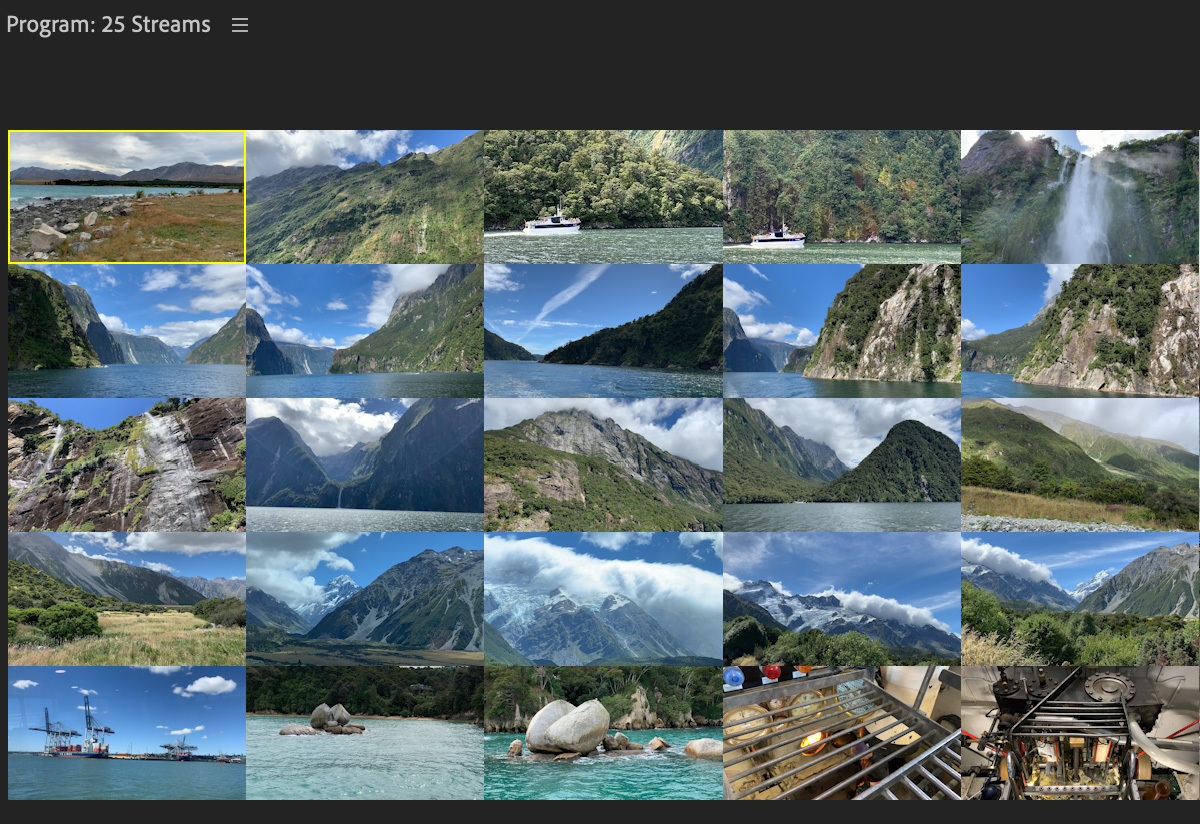Image resolution: width=1200 pixels, height=824 pixels.
Task: Select fourth-row fifth stream with green shrubs
Action: click(1080, 599)
